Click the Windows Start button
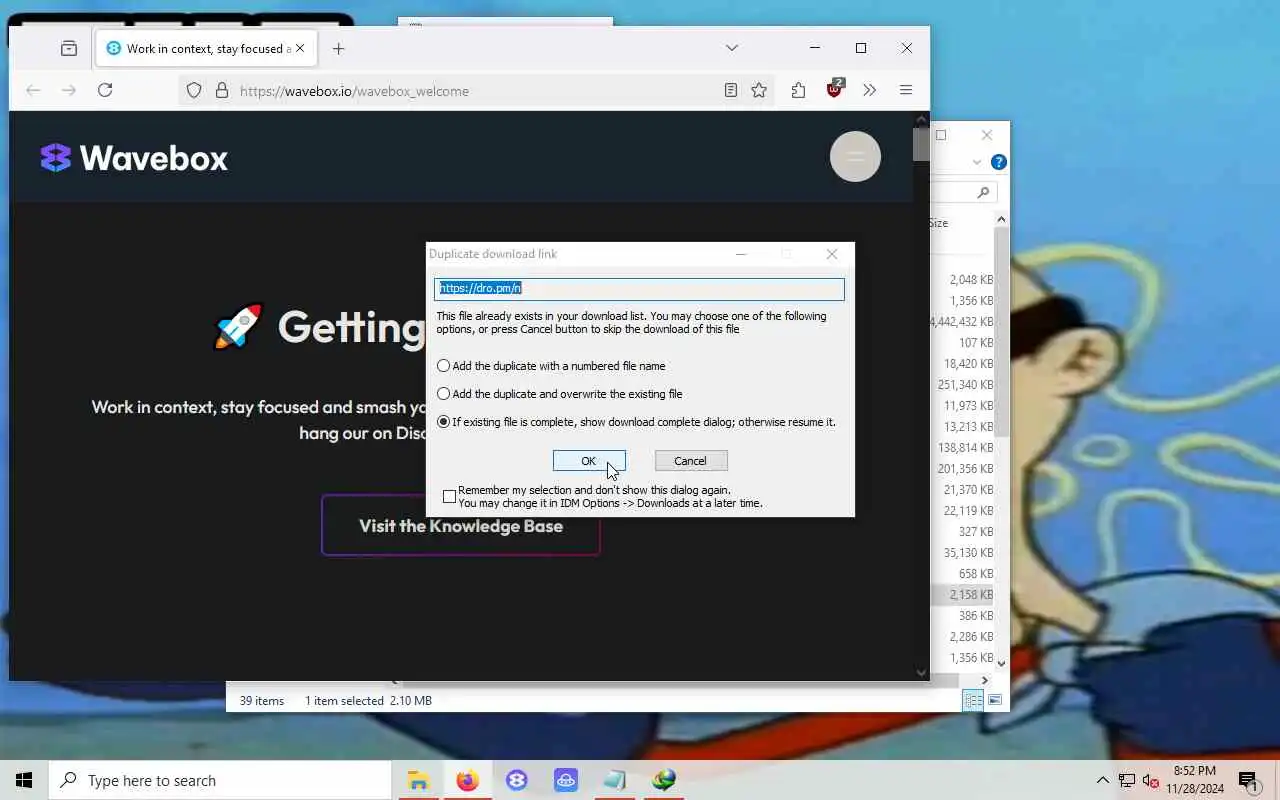 24,780
